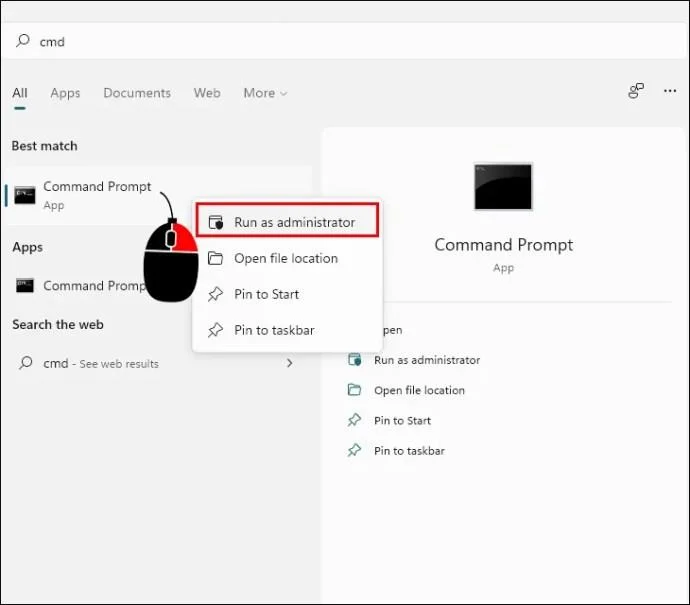Click the Command Prompt icon under Best match
The height and width of the screenshot is (605, 690).
point(25,195)
